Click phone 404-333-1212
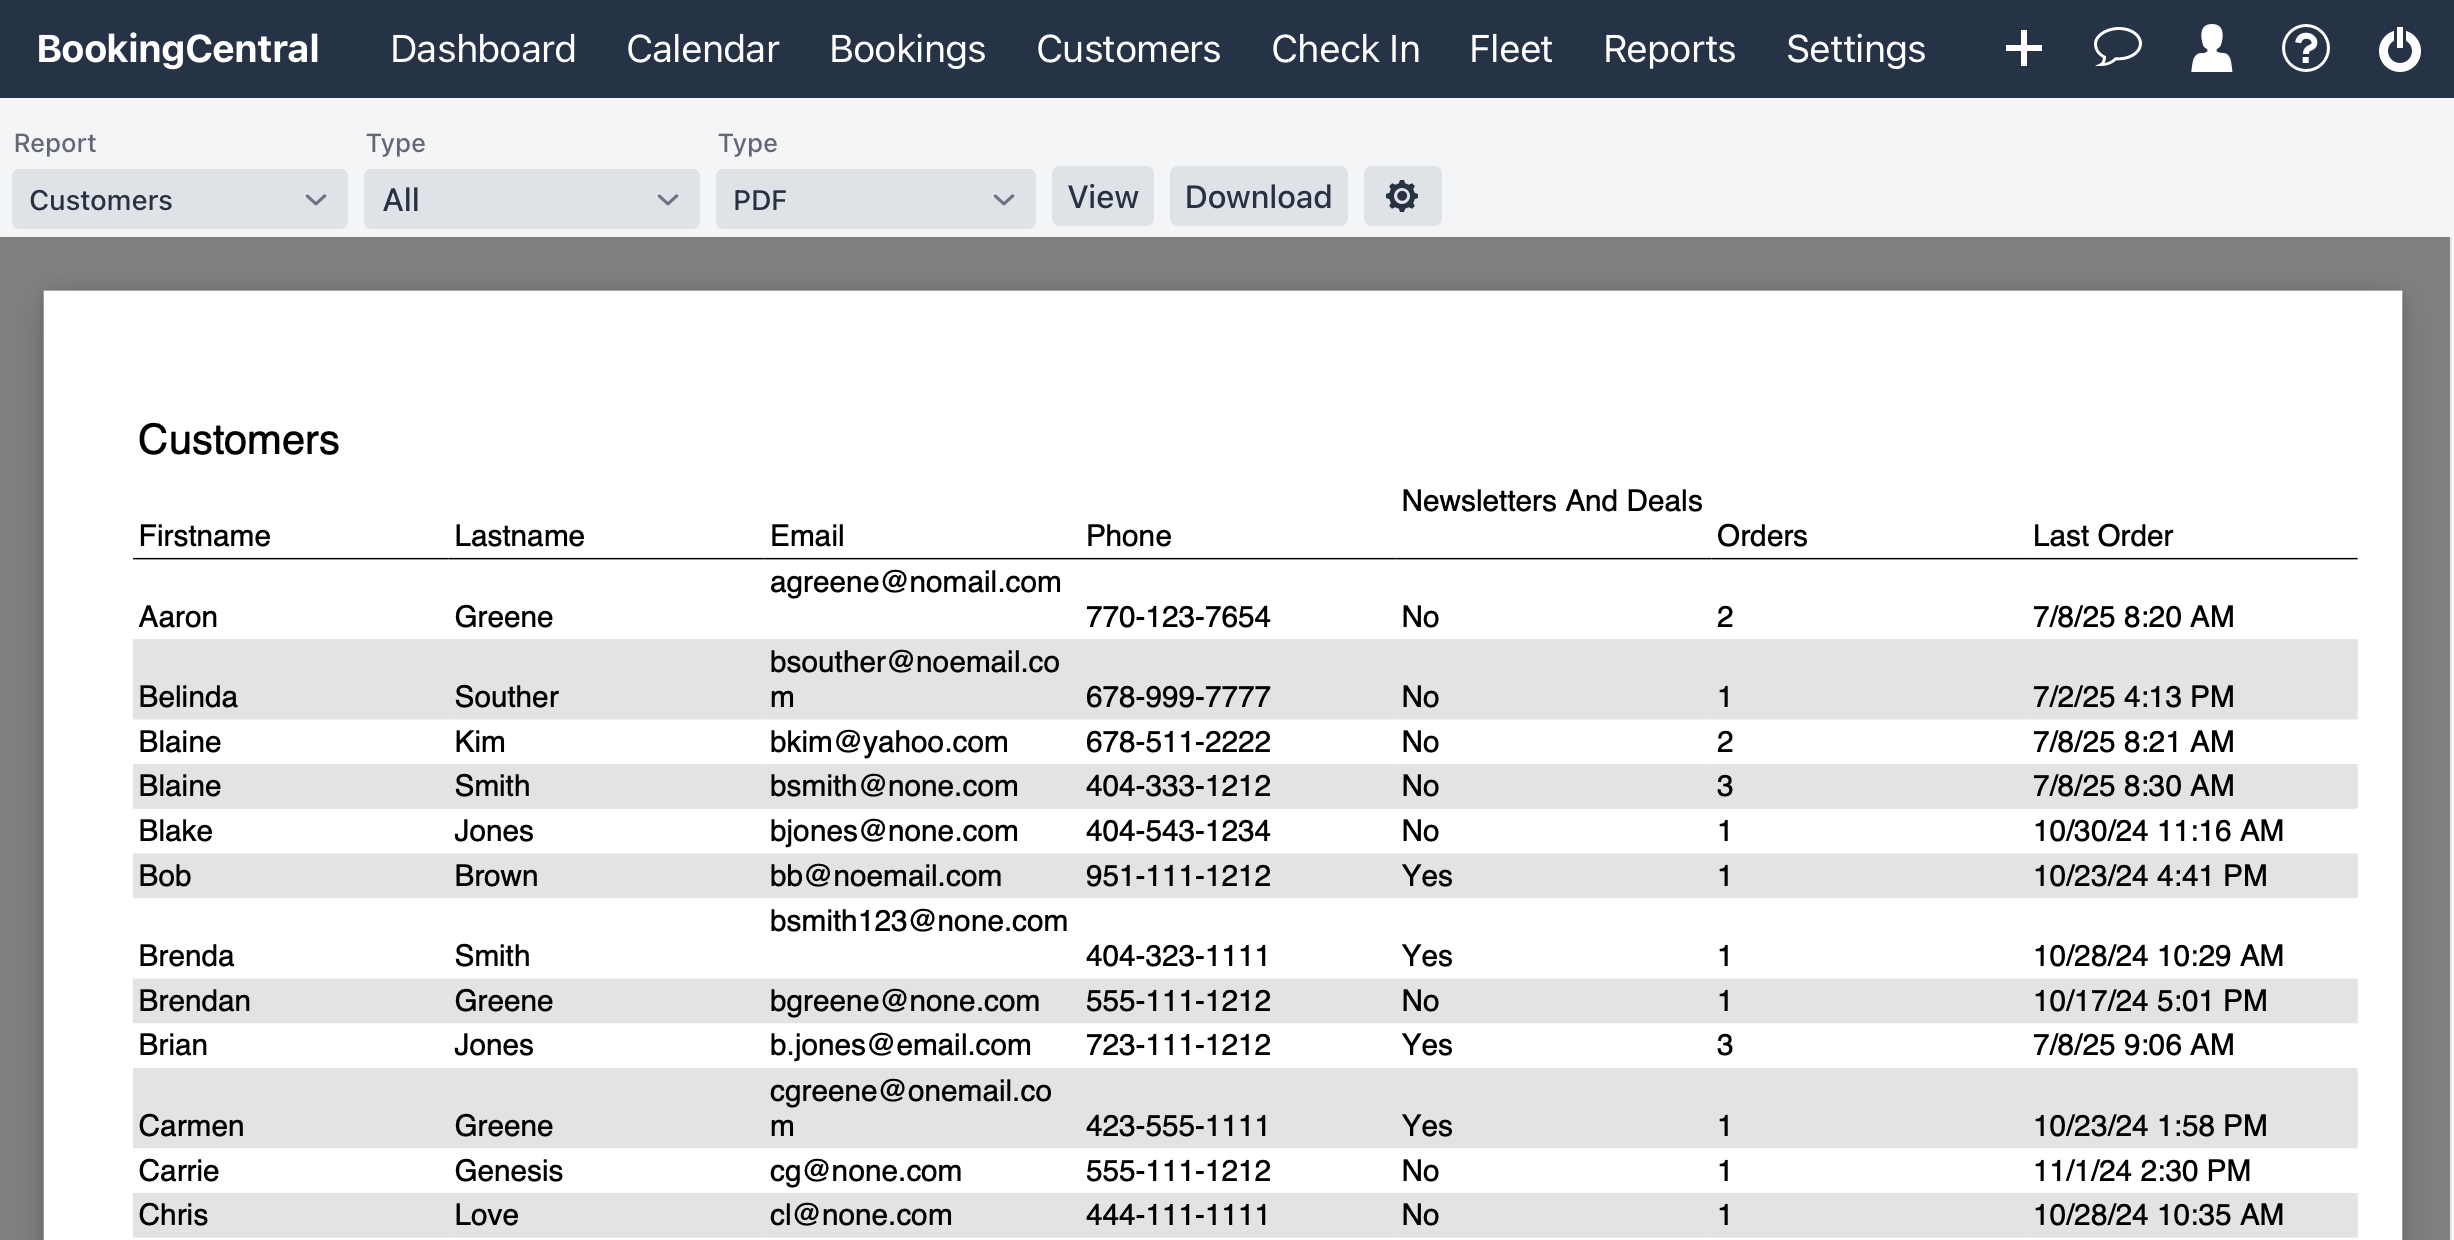Viewport: 2454px width, 1240px height. click(x=1178, y=786)
